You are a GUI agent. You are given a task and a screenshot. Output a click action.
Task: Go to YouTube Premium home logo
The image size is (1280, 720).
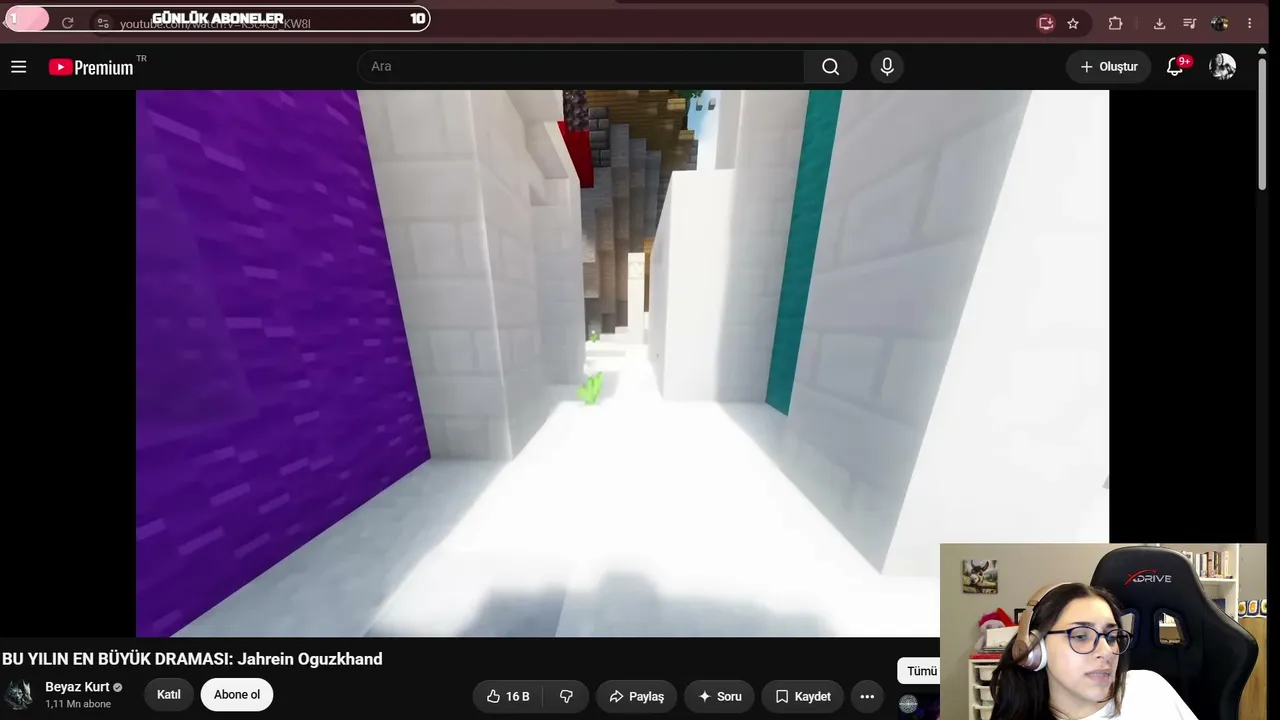[x=91, y=67]
